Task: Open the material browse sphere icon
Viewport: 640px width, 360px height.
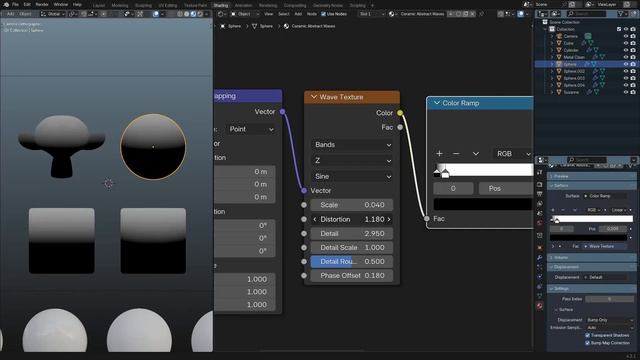Action: click(x=393, y=14)
